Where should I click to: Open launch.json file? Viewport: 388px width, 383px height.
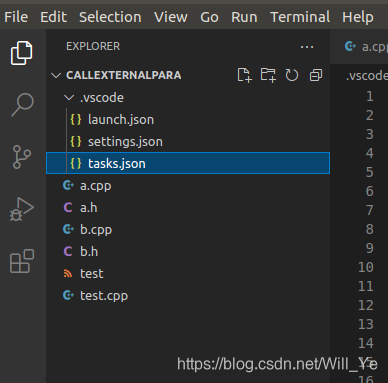pyautogui.click(x=188, y=119)
